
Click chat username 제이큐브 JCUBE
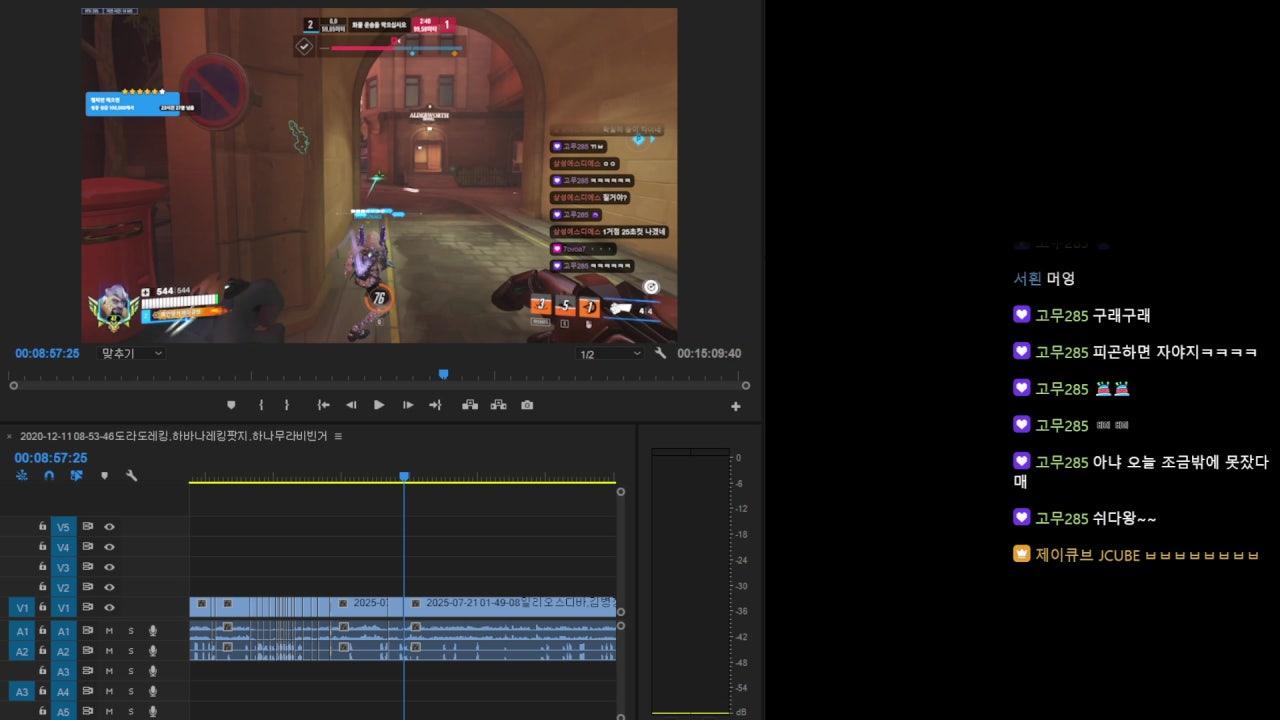[1088, 554]
